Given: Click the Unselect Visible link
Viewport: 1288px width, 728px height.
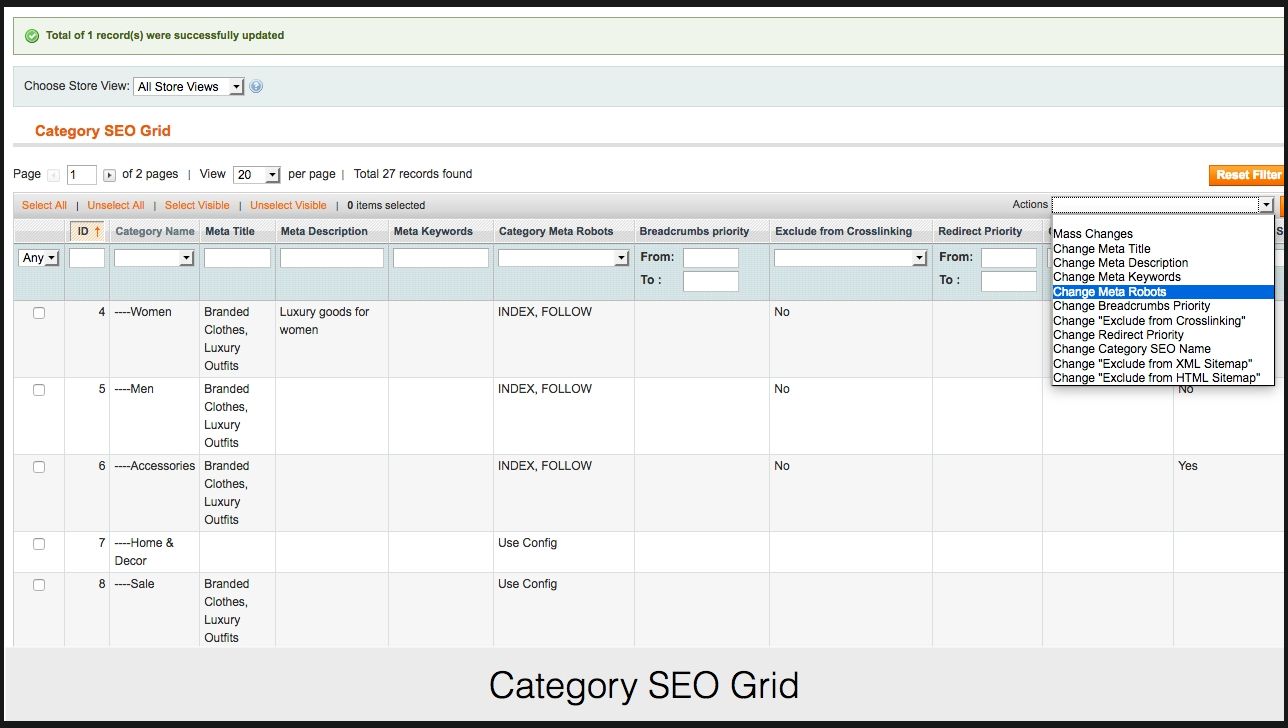Looking at the screenshot, I should (x=288, y=205).
